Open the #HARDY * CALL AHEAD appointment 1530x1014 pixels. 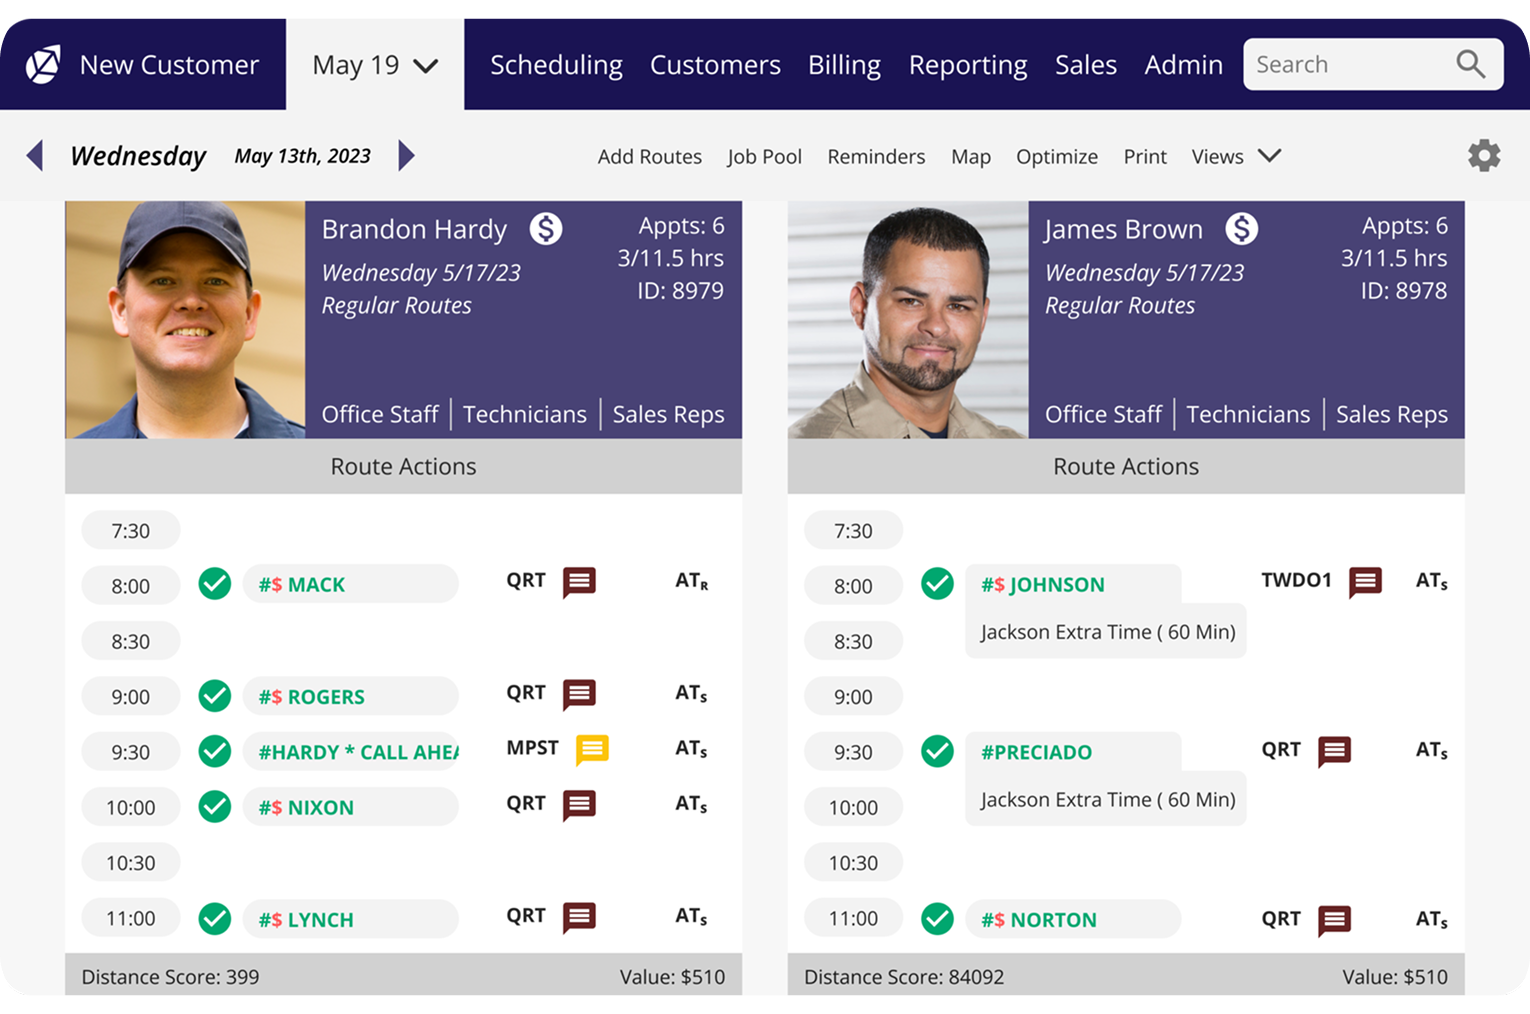tap(351, 752)
